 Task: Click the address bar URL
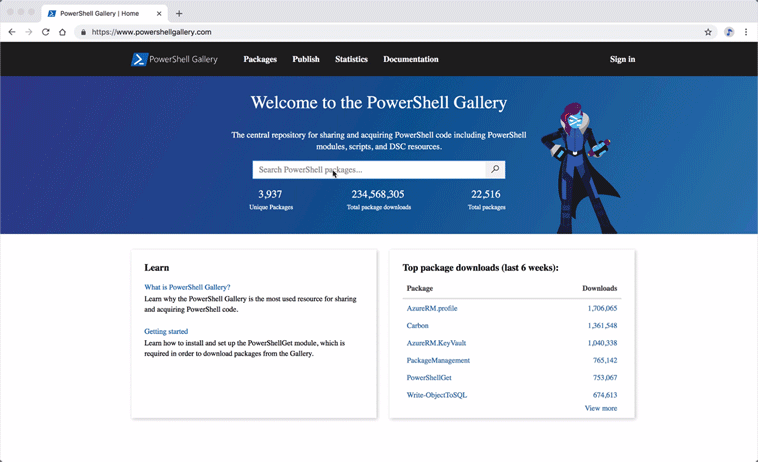pos(151,32)
